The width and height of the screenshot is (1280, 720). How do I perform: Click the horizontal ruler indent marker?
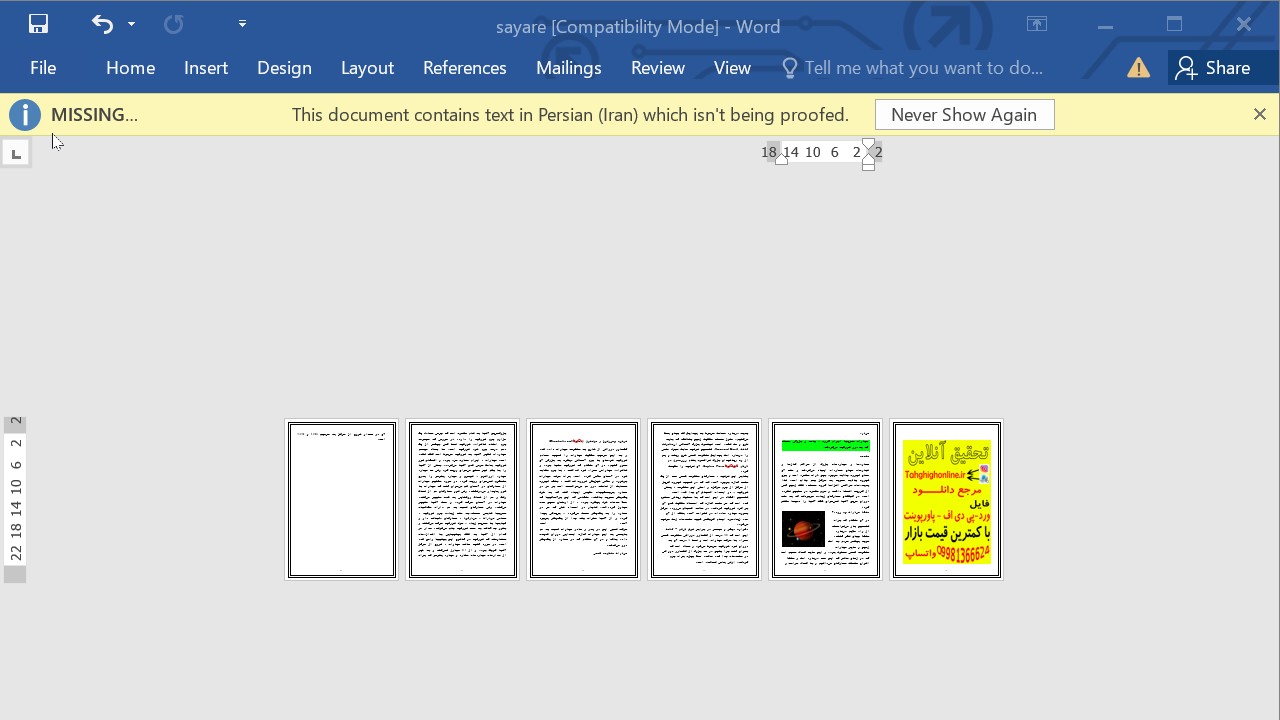tap(868, 153)
